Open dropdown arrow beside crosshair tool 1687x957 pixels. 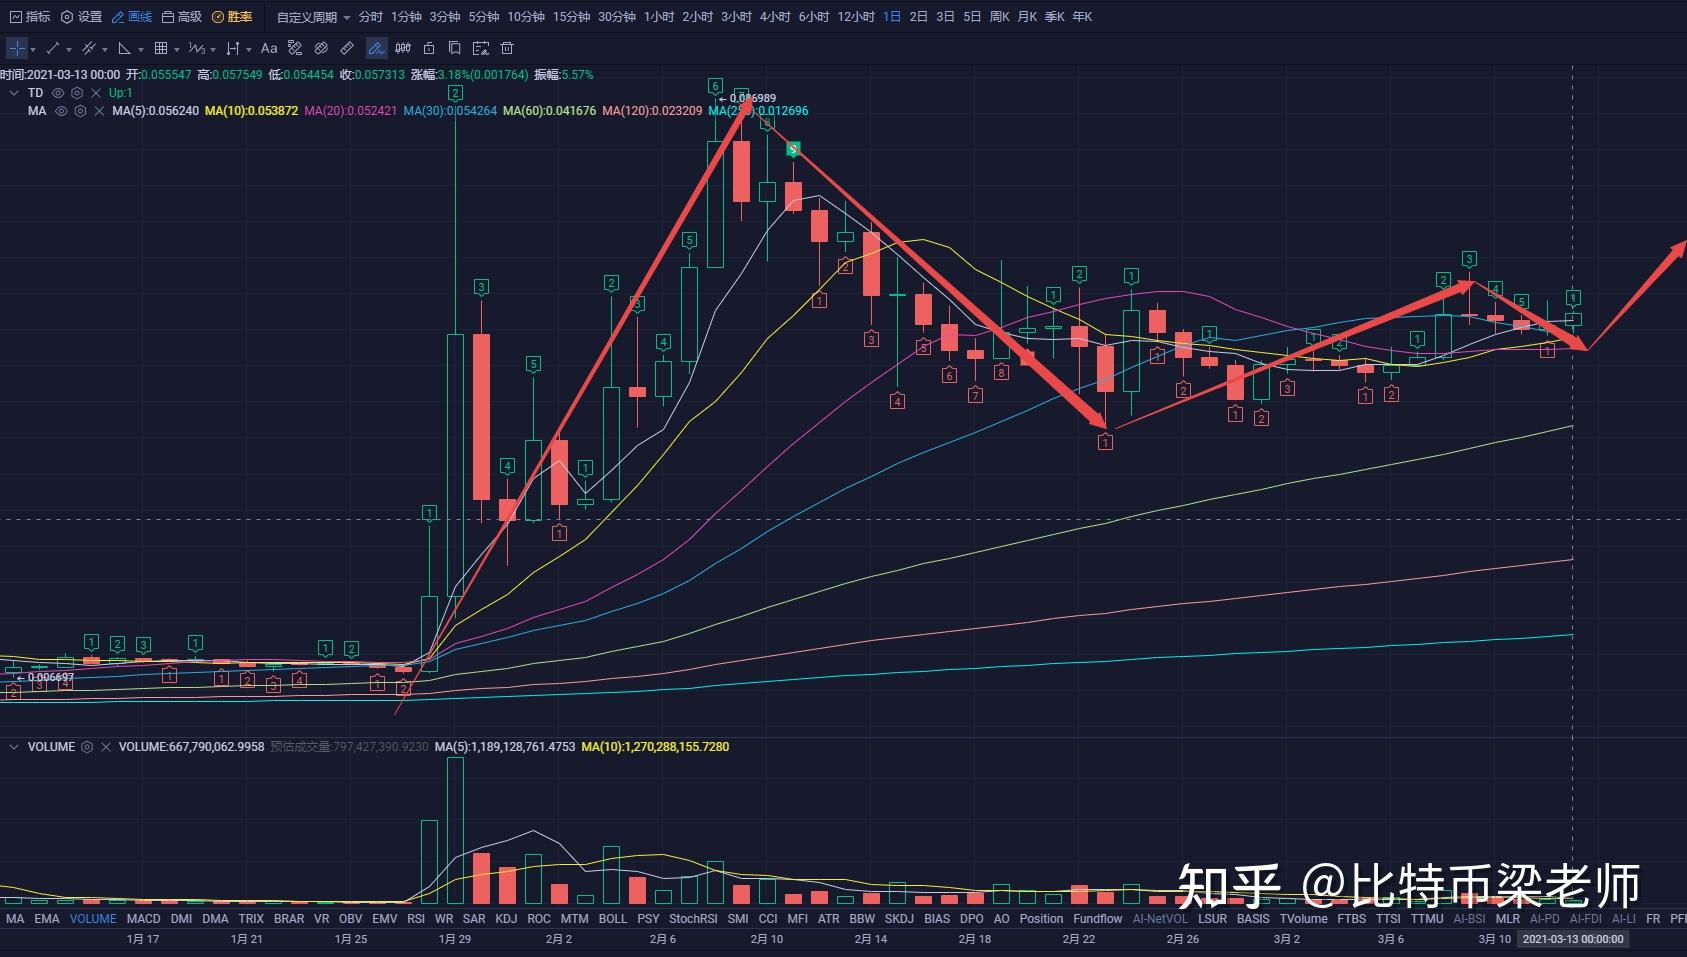(33, 49)
